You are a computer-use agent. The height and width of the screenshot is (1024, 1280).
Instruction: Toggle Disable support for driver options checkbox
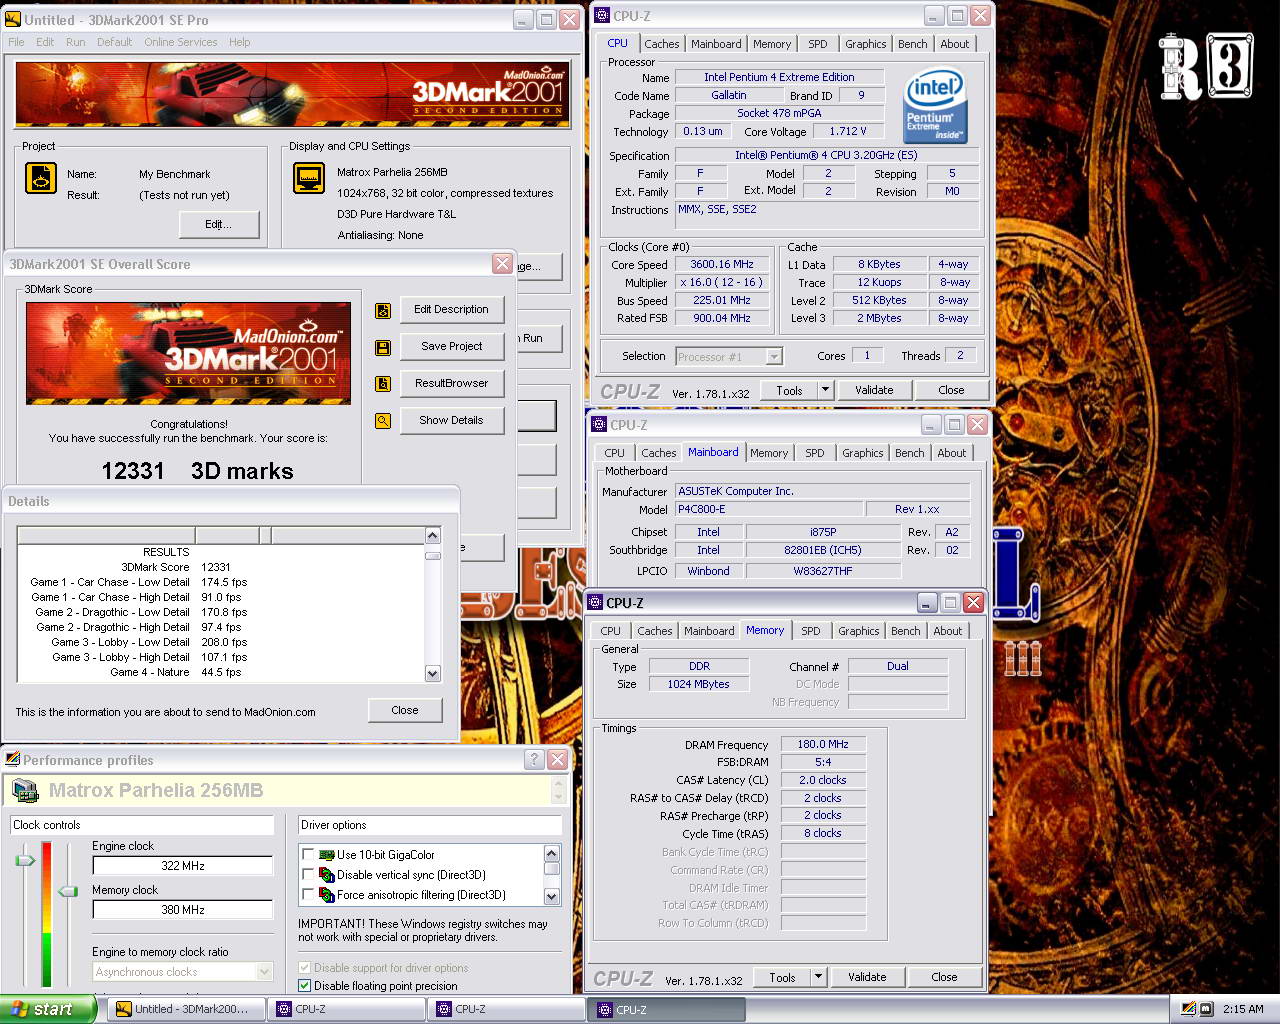305,968
